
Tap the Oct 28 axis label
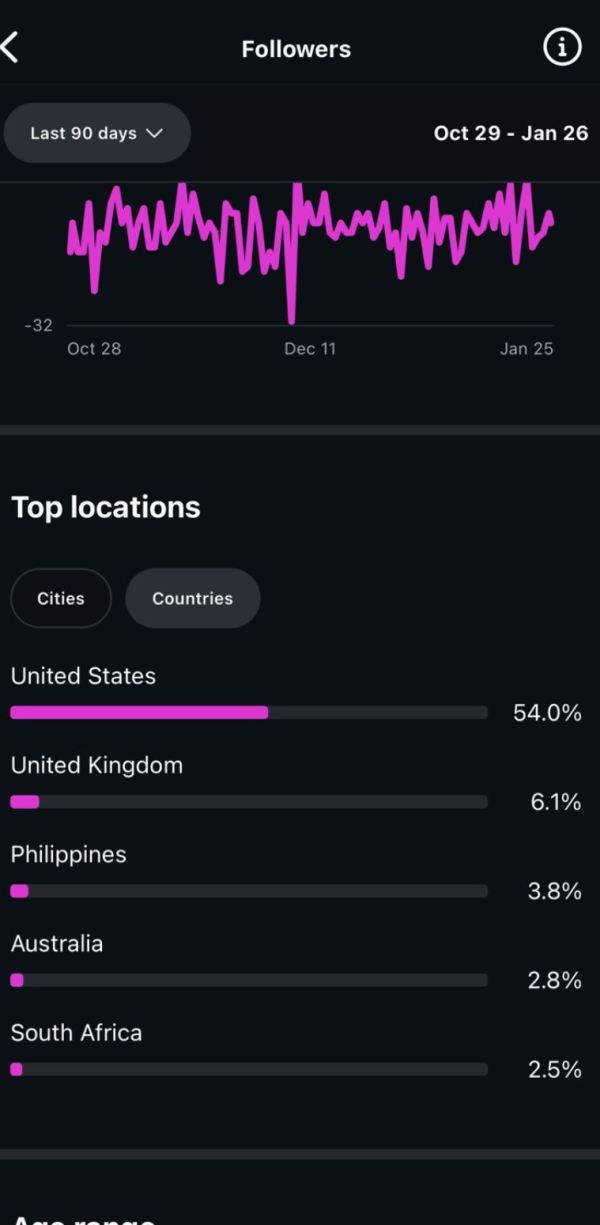[94, 348]
